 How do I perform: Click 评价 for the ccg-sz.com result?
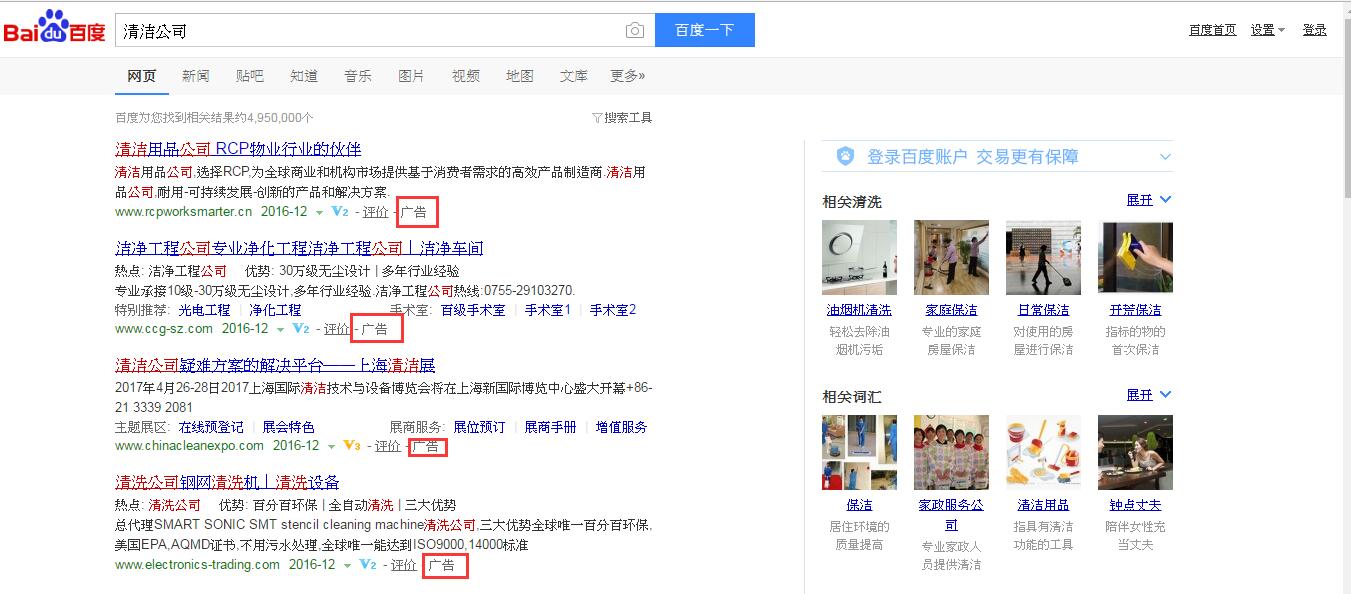(337, 329)
